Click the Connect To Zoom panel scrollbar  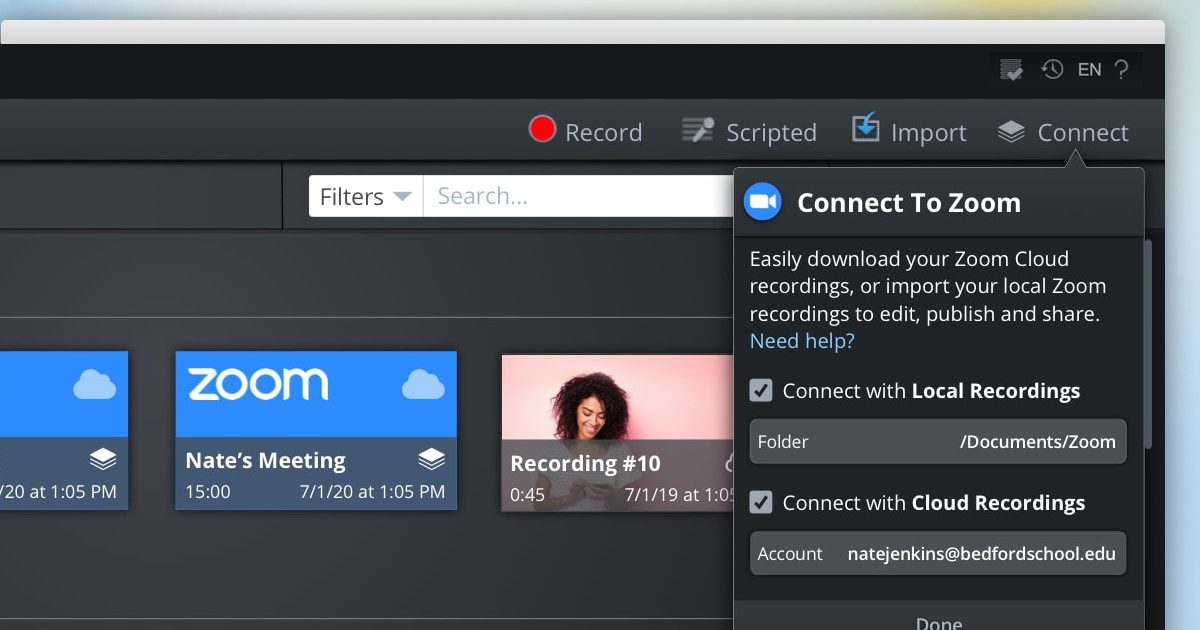(1148, 342)
